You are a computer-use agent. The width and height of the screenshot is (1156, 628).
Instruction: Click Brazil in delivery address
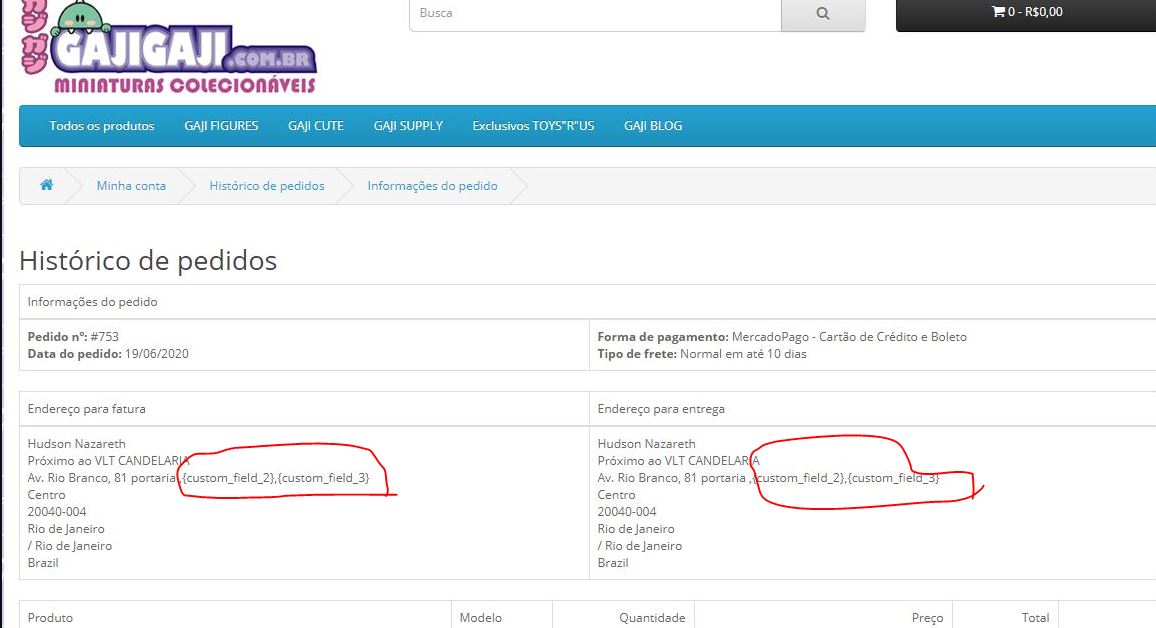click(x=613, y=562)
